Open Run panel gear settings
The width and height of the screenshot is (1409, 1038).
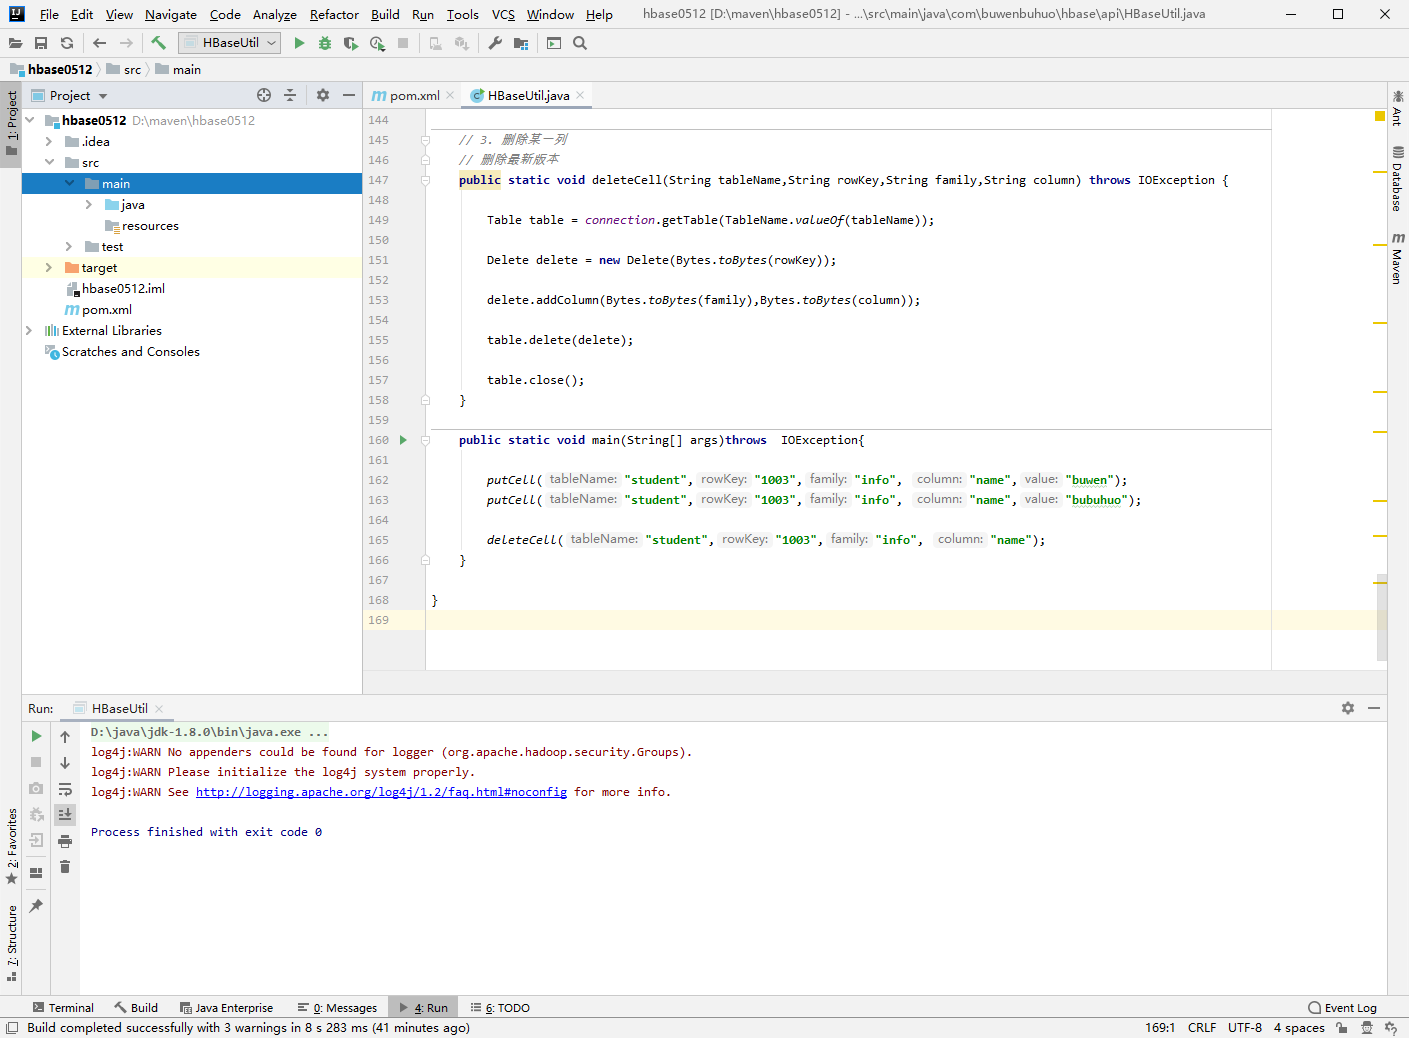point(1348,708)
